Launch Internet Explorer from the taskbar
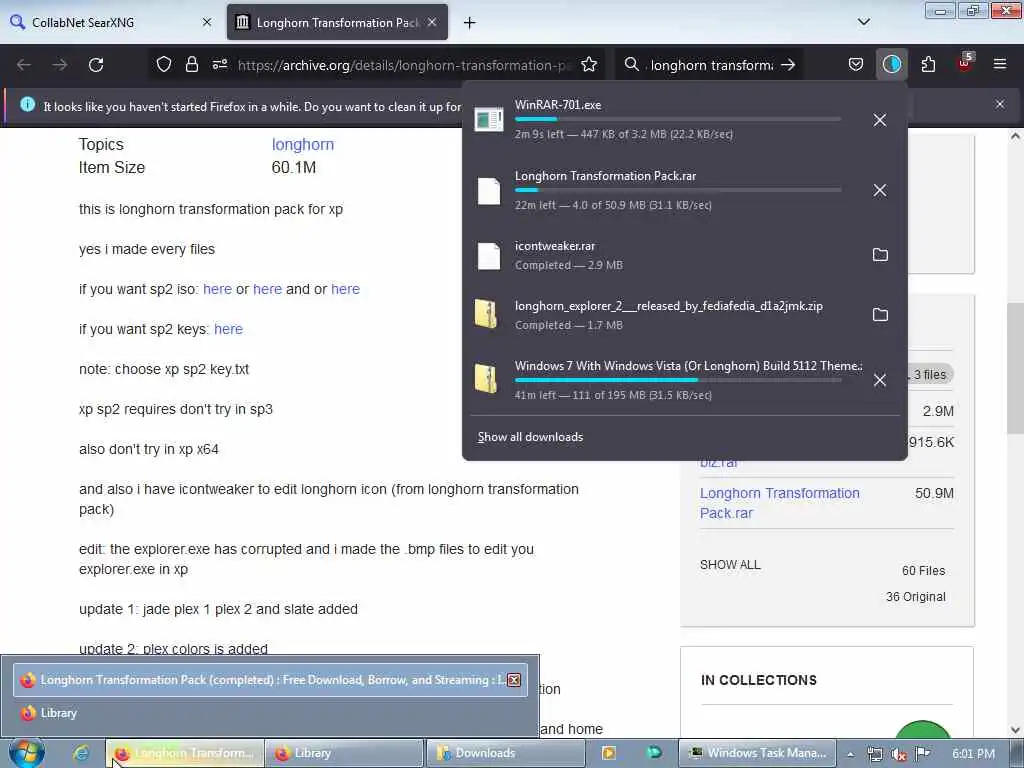The width and height of the screenshot is (1024, 768). pyautogui.click(x=81, y=753)
